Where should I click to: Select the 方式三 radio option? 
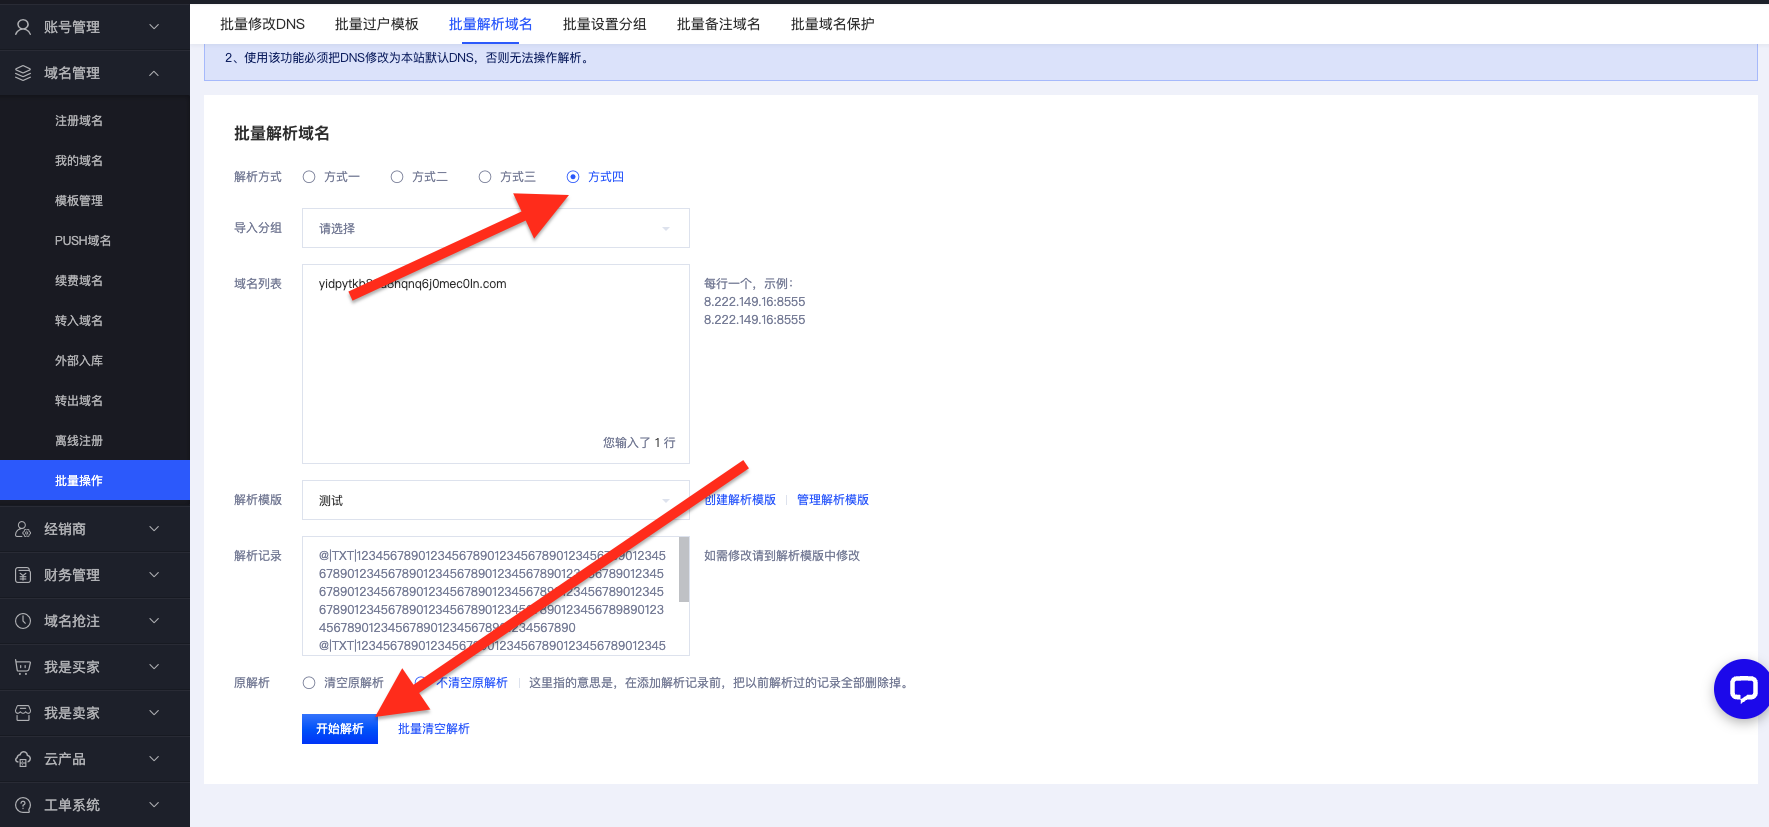[x=485, y=177]
